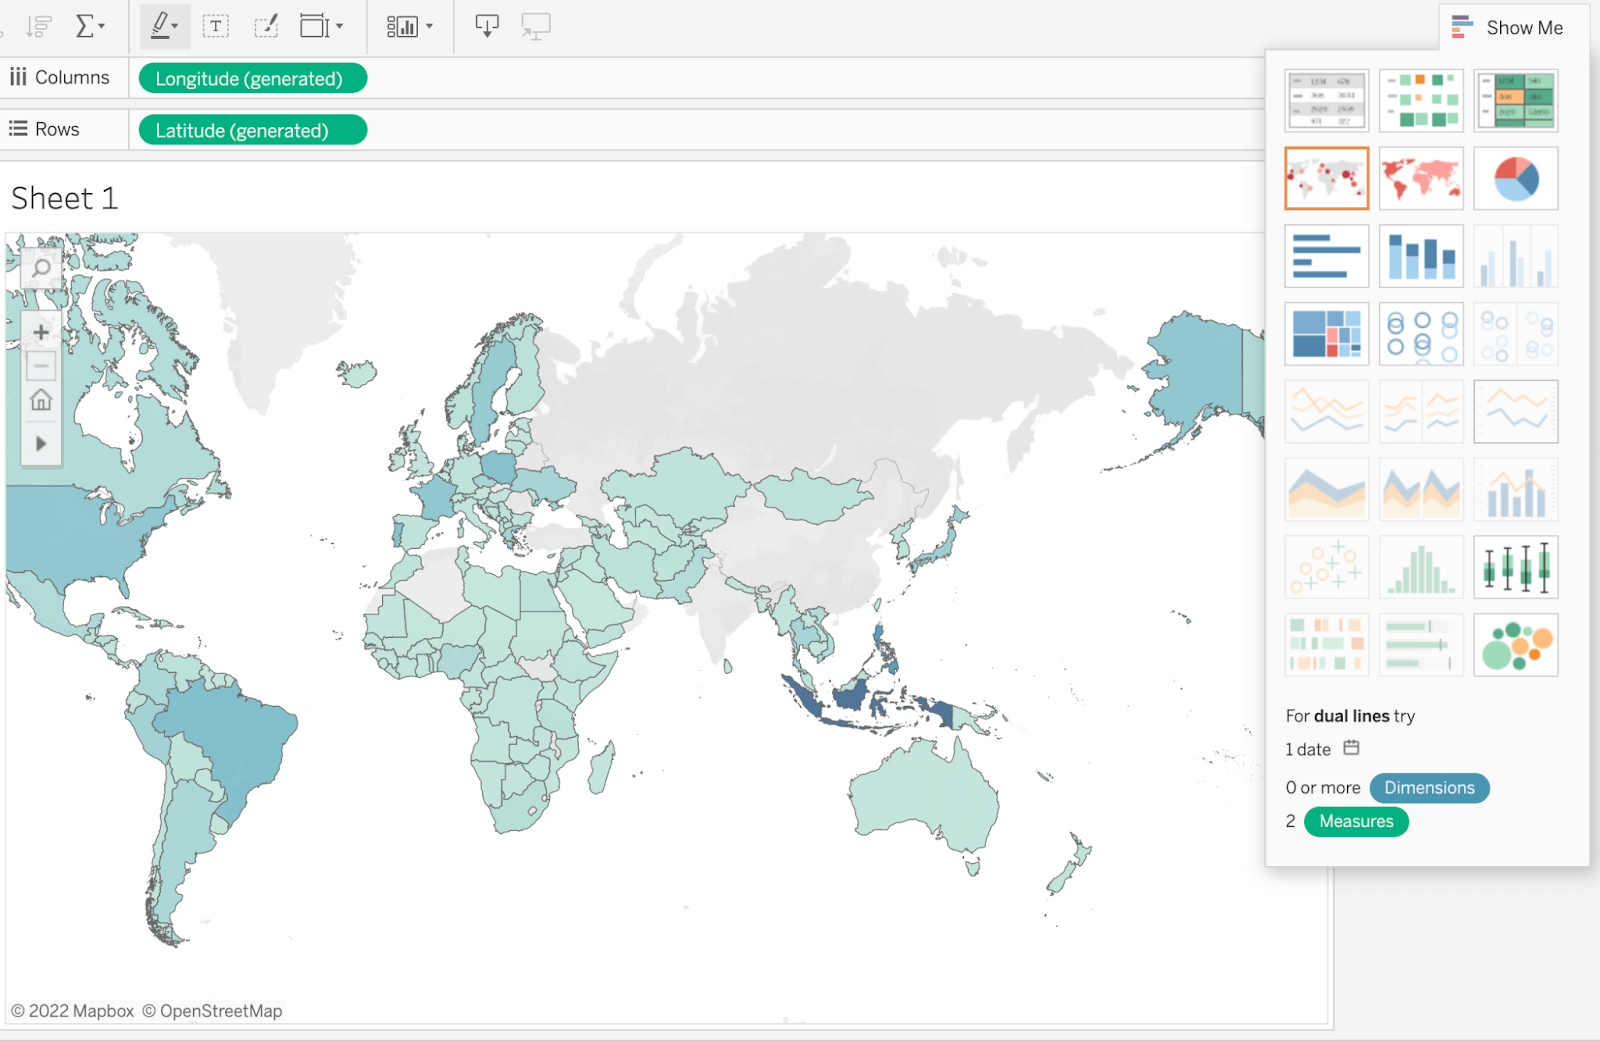Image resolution: width=1600 pixels, height=1041 pixels.
Task: Pick the treemap chart option
Action: coord(1326,334)
